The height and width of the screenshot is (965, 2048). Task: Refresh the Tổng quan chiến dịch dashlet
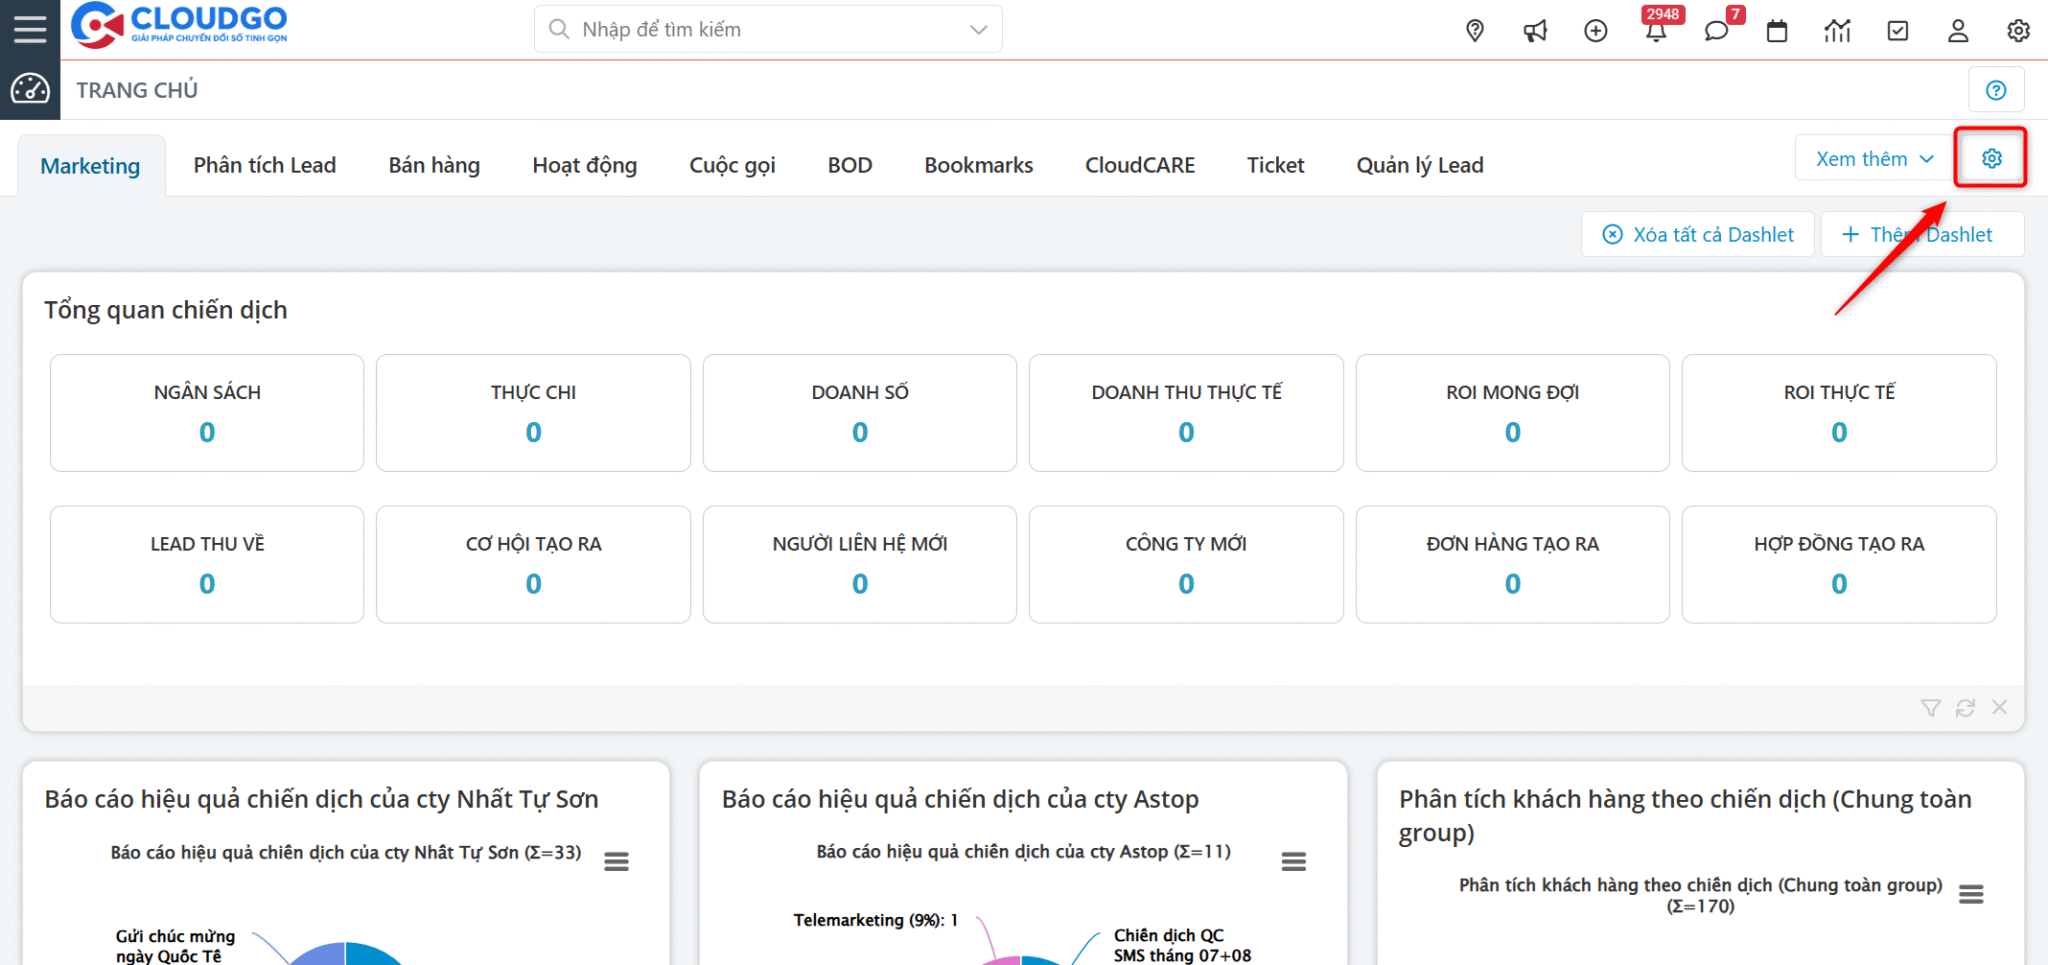coord(1965,708)
